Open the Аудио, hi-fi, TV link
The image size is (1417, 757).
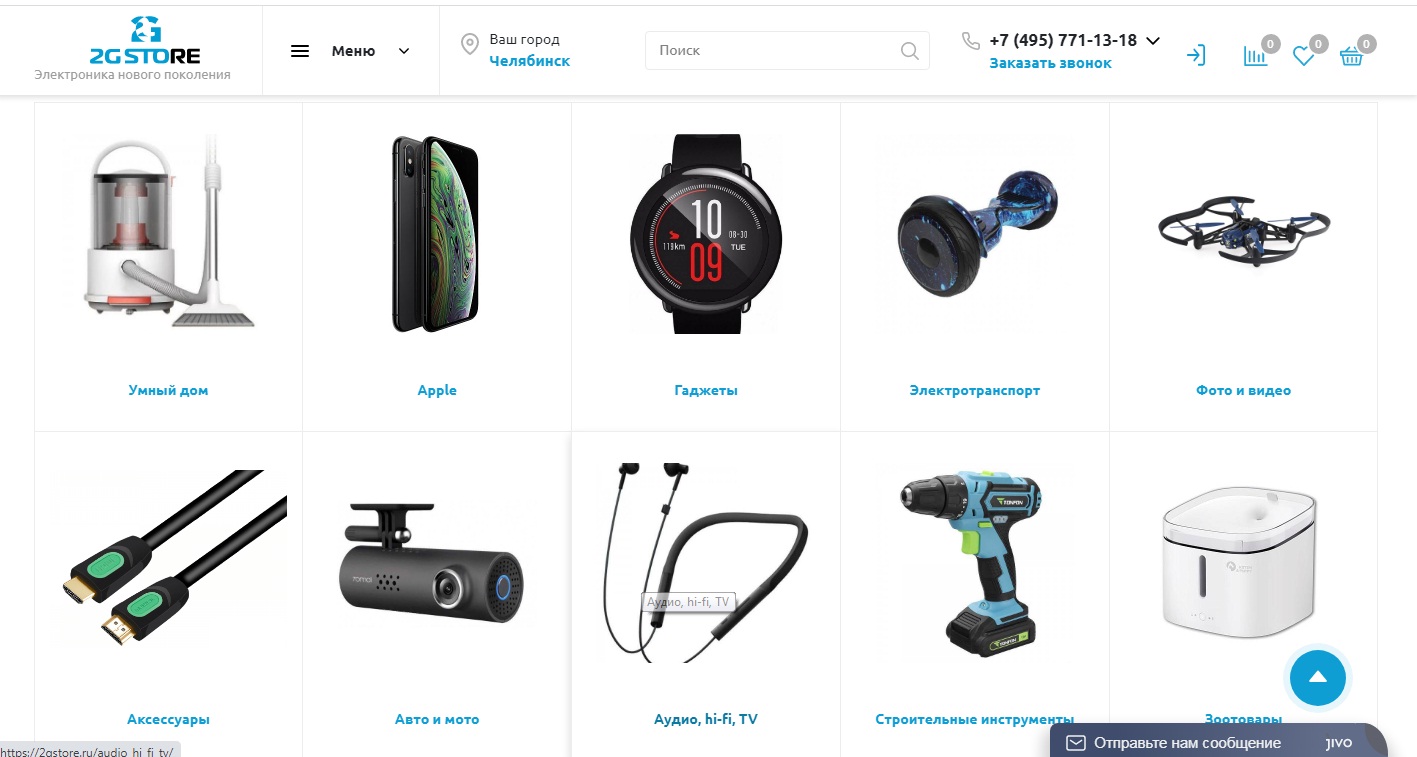(x=705, y=719)
